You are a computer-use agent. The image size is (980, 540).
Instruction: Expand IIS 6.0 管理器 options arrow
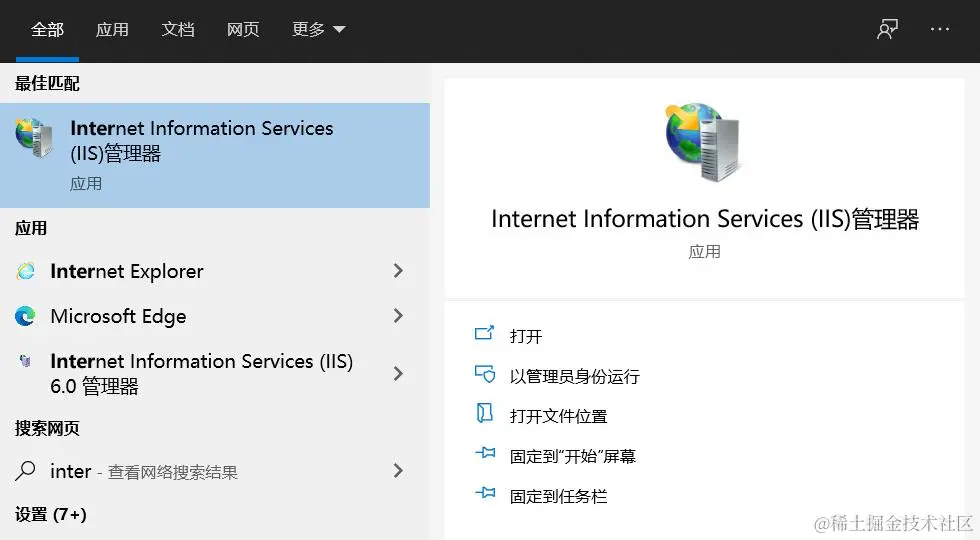click(x=398, y=374)
